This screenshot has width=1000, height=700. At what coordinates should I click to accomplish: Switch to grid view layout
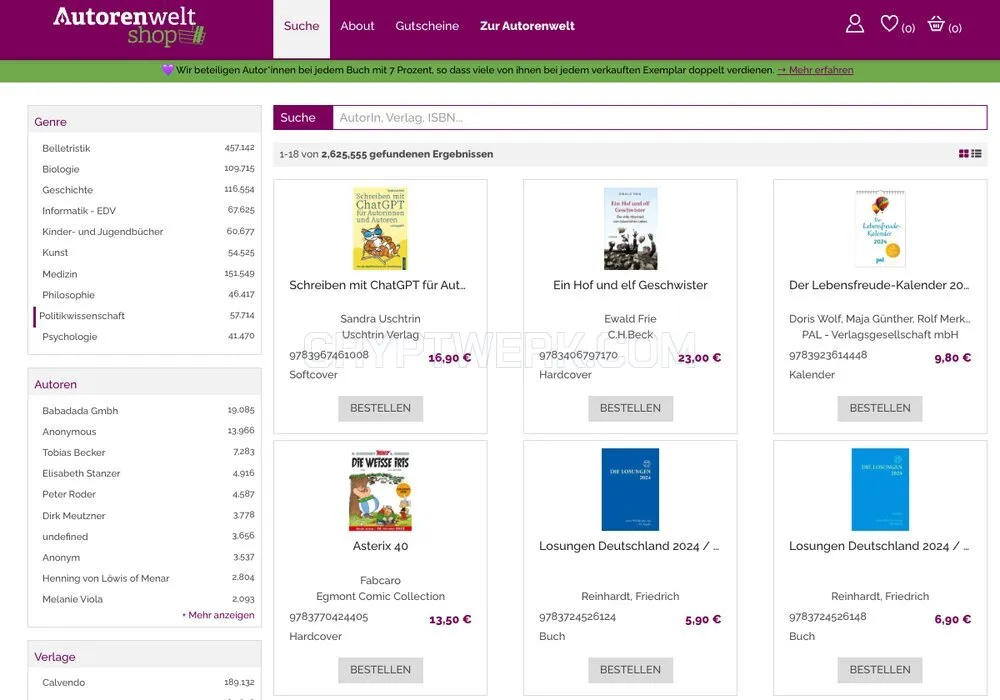[964, 154]
